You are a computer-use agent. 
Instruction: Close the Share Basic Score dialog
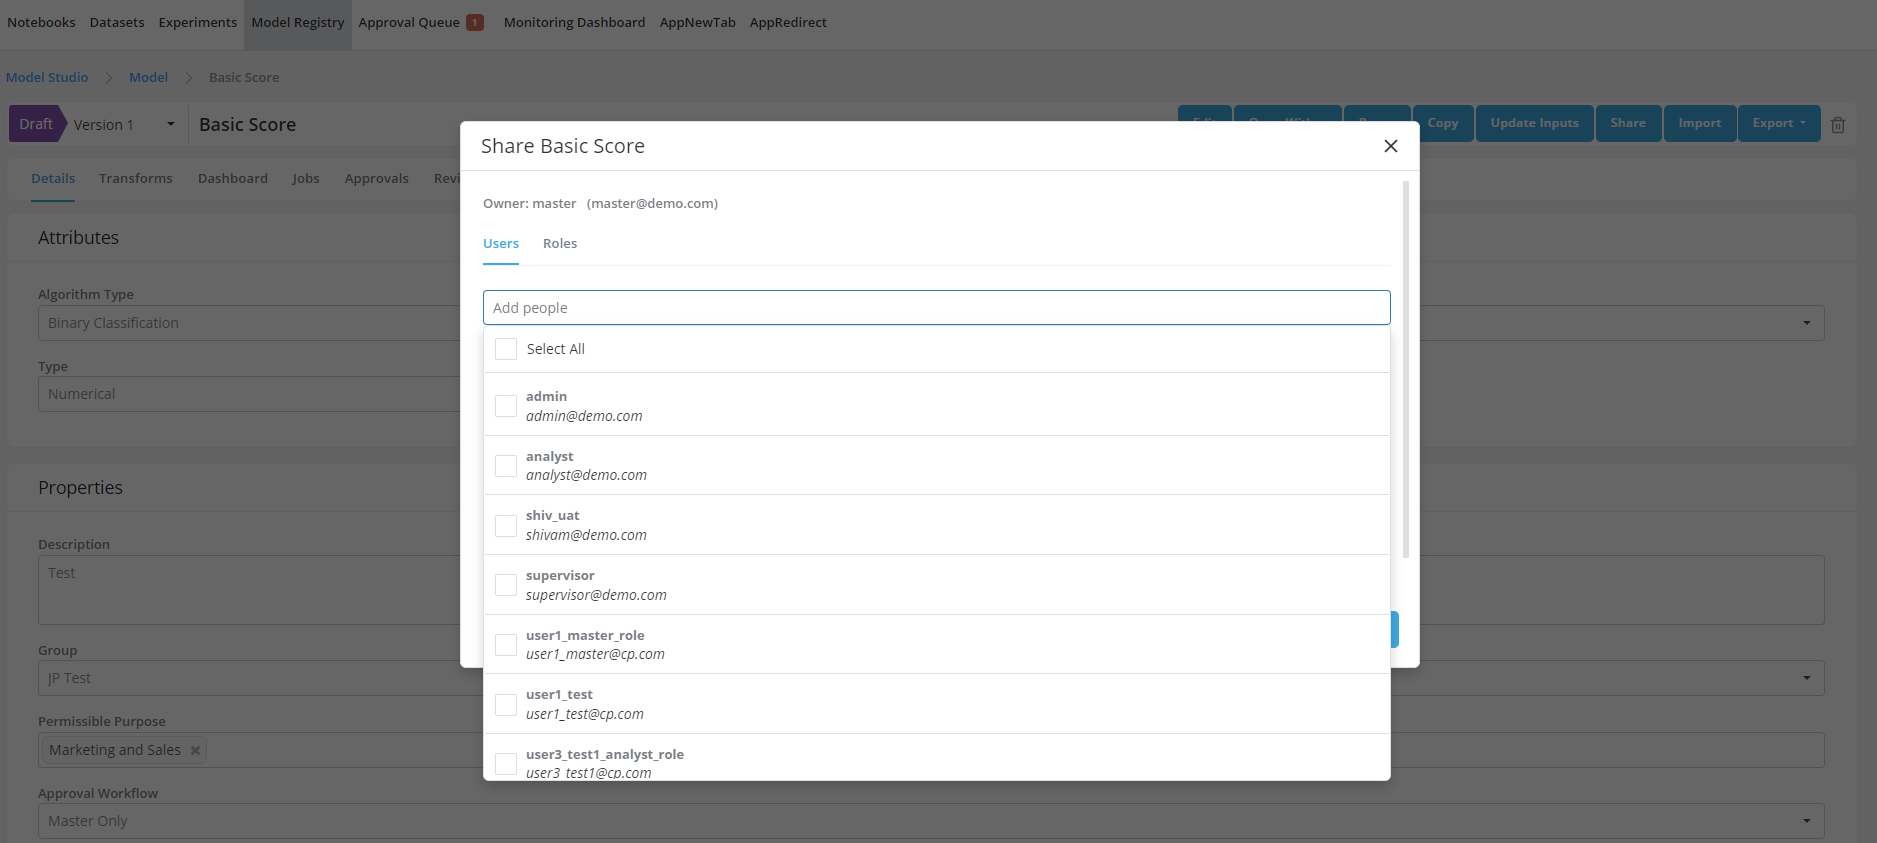(1390, 146)
